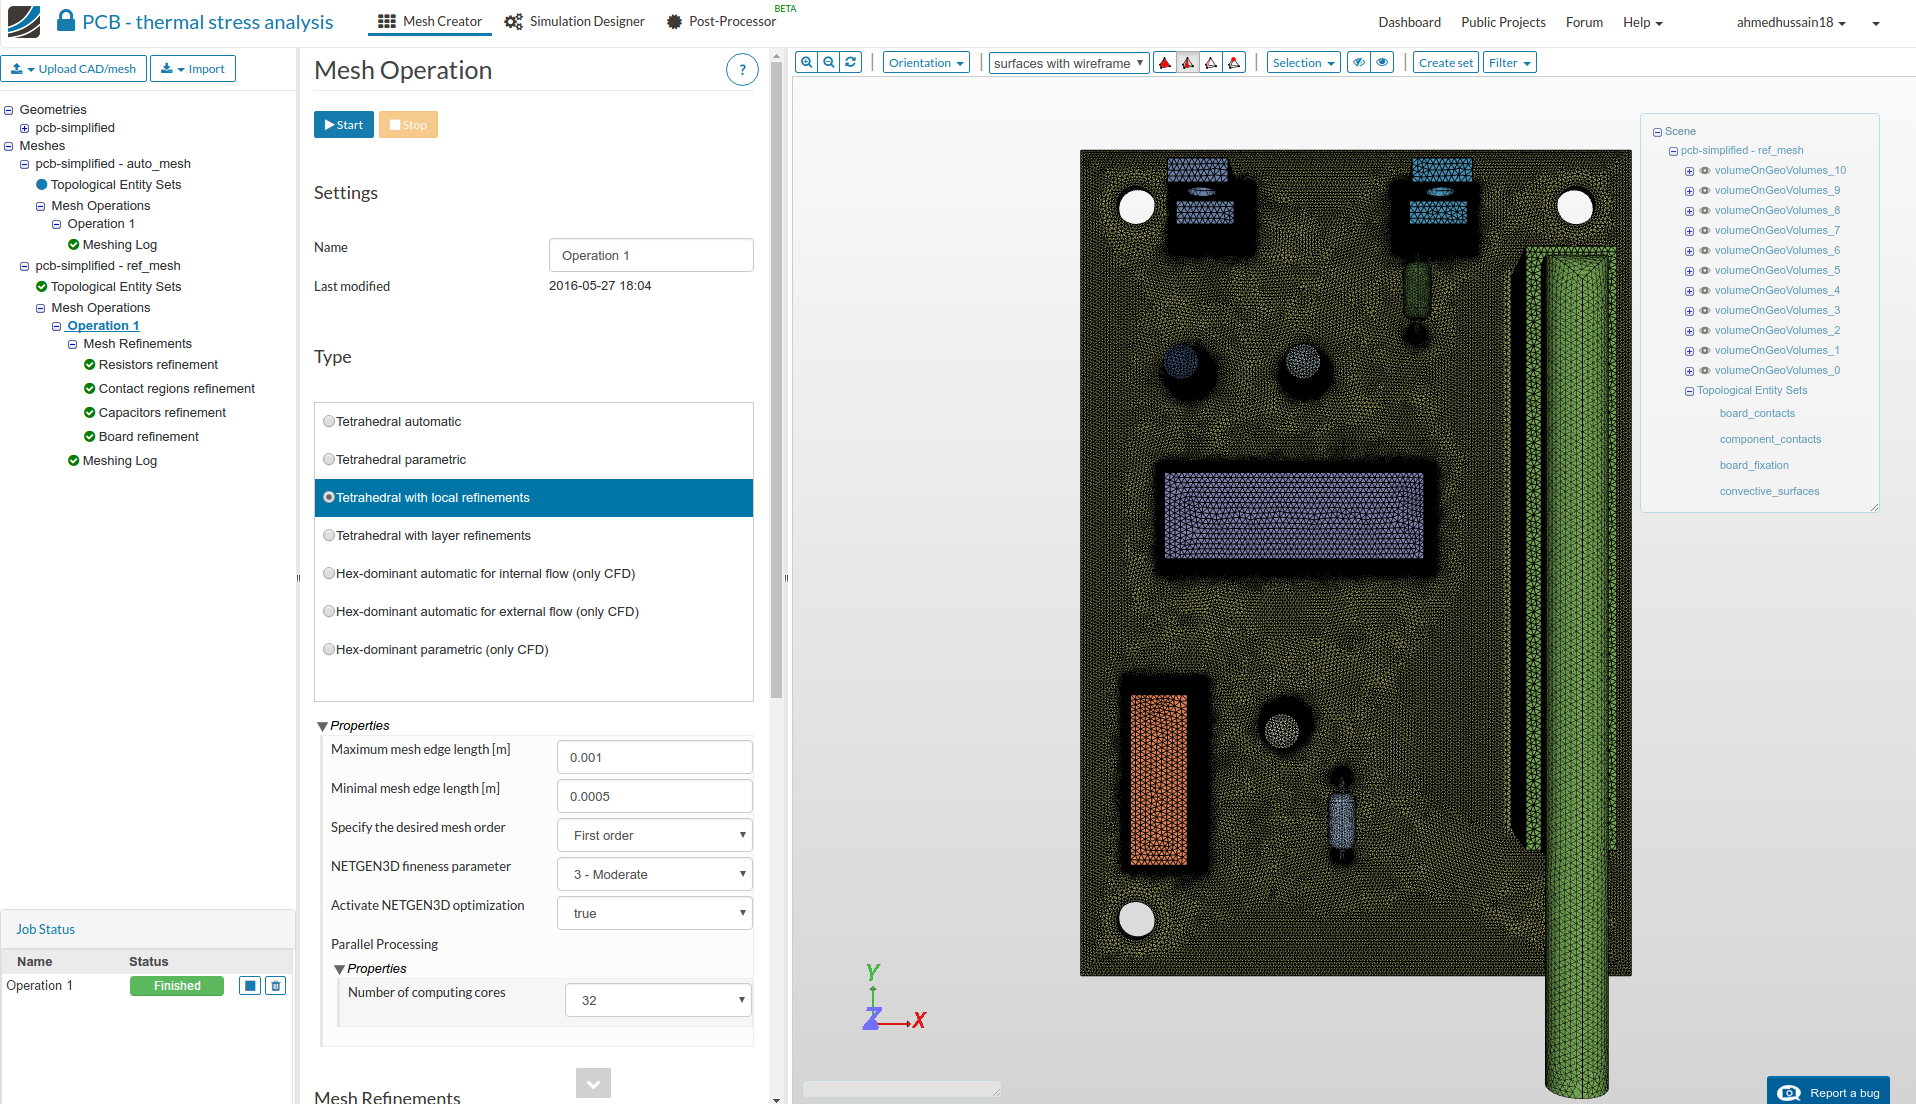1916x1104 pixels.
Task: Collapse the Geometries tree node
Action: [9, 110]
